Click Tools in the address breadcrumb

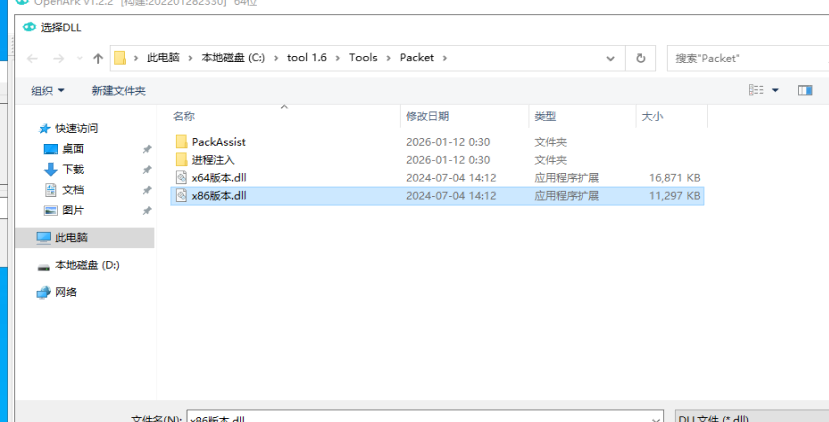coord(363,58)
